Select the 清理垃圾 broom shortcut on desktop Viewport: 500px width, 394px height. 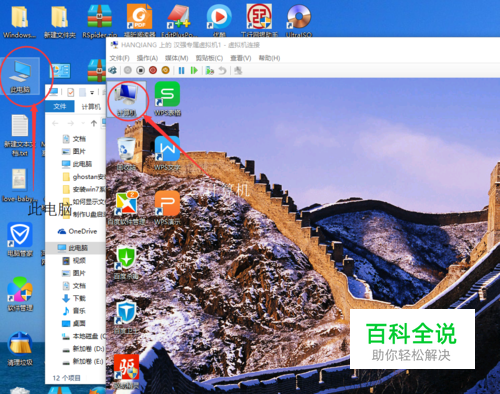[20, 349]
